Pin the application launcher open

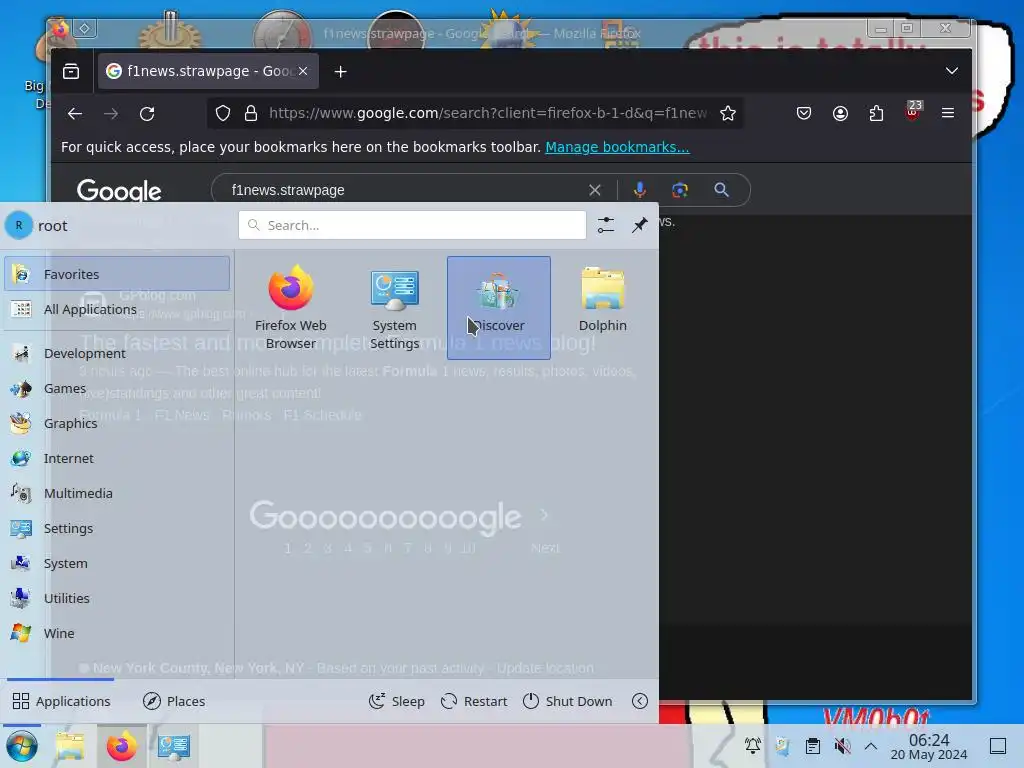click(x=639, y=225)
